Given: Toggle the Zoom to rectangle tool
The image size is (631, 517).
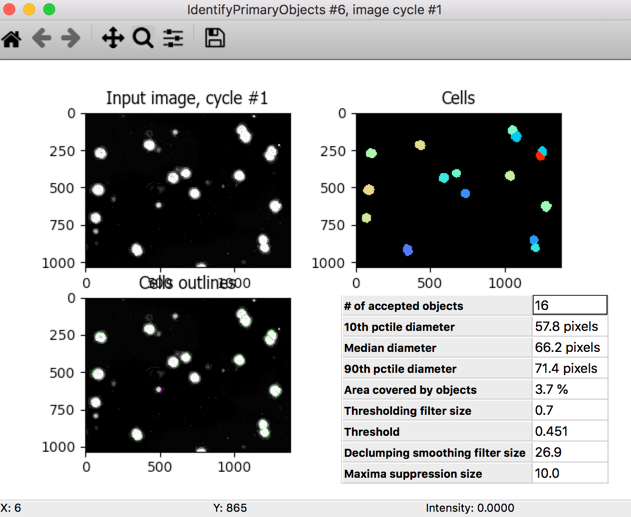Looking at the screenshot, I should (x=143, y=38).
